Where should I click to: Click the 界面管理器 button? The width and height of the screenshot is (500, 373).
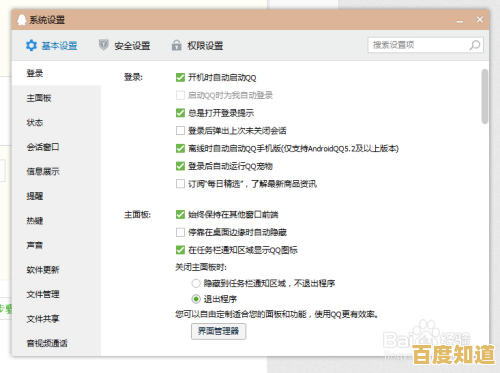(218, 331)
